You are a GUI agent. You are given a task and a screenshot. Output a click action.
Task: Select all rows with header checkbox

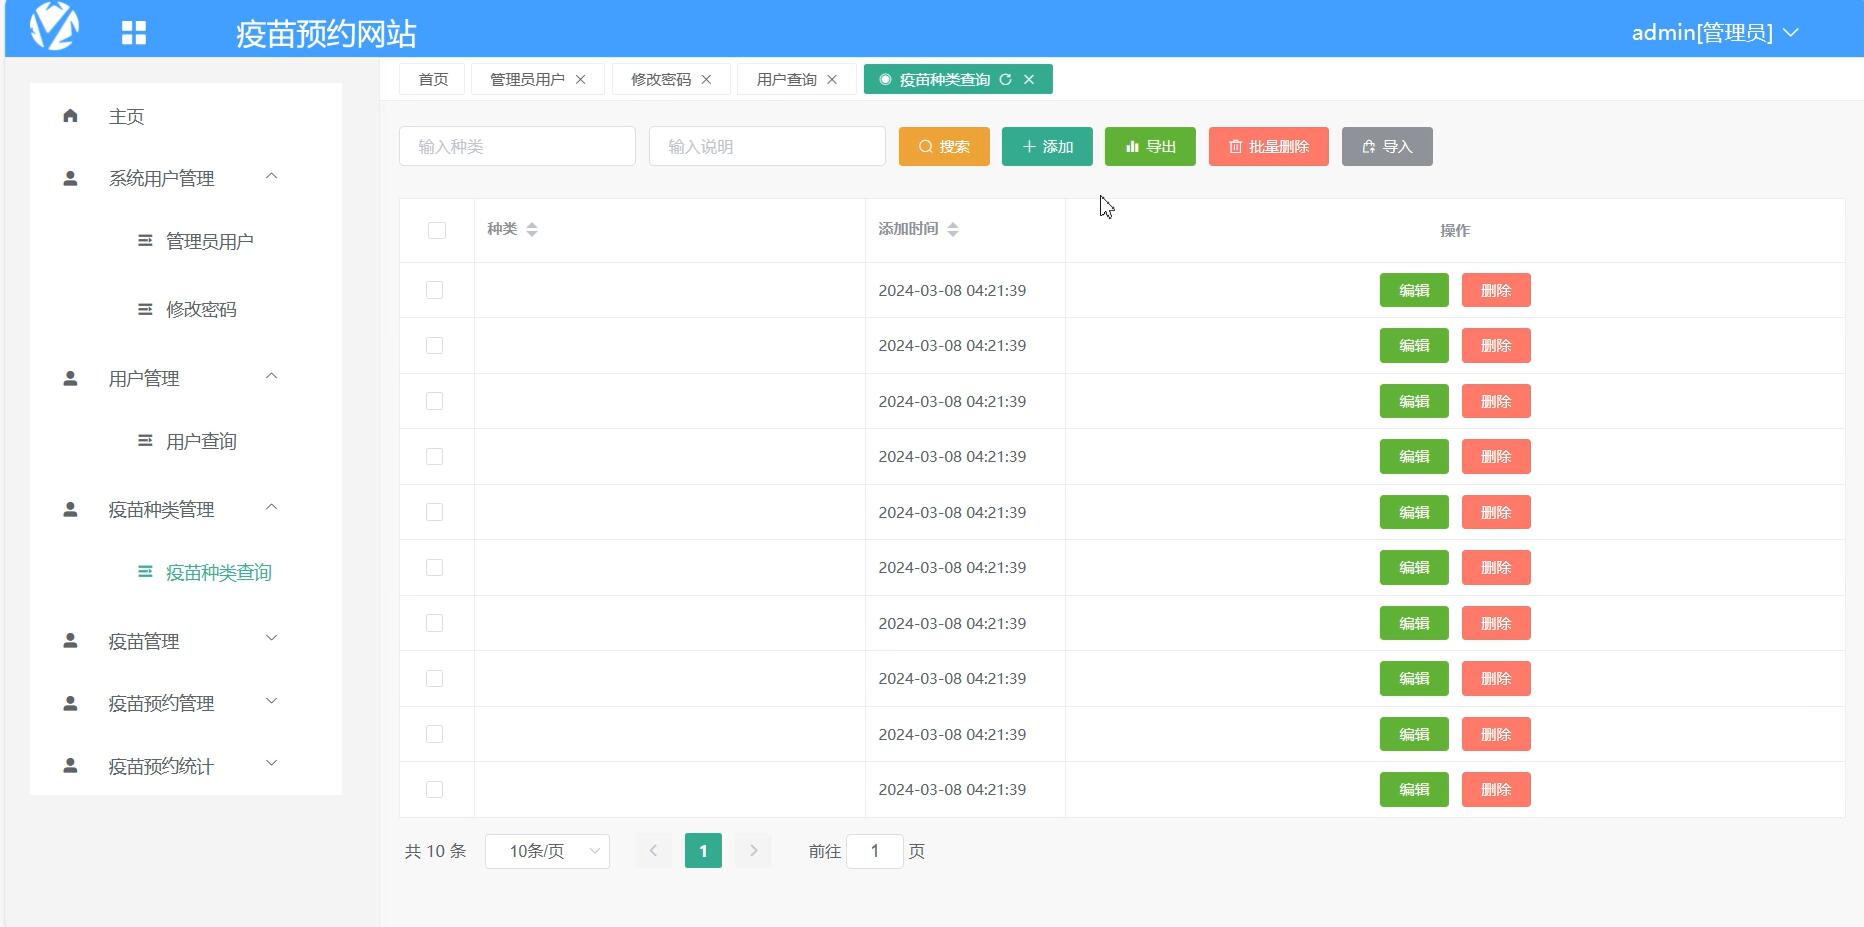(437, 230)
